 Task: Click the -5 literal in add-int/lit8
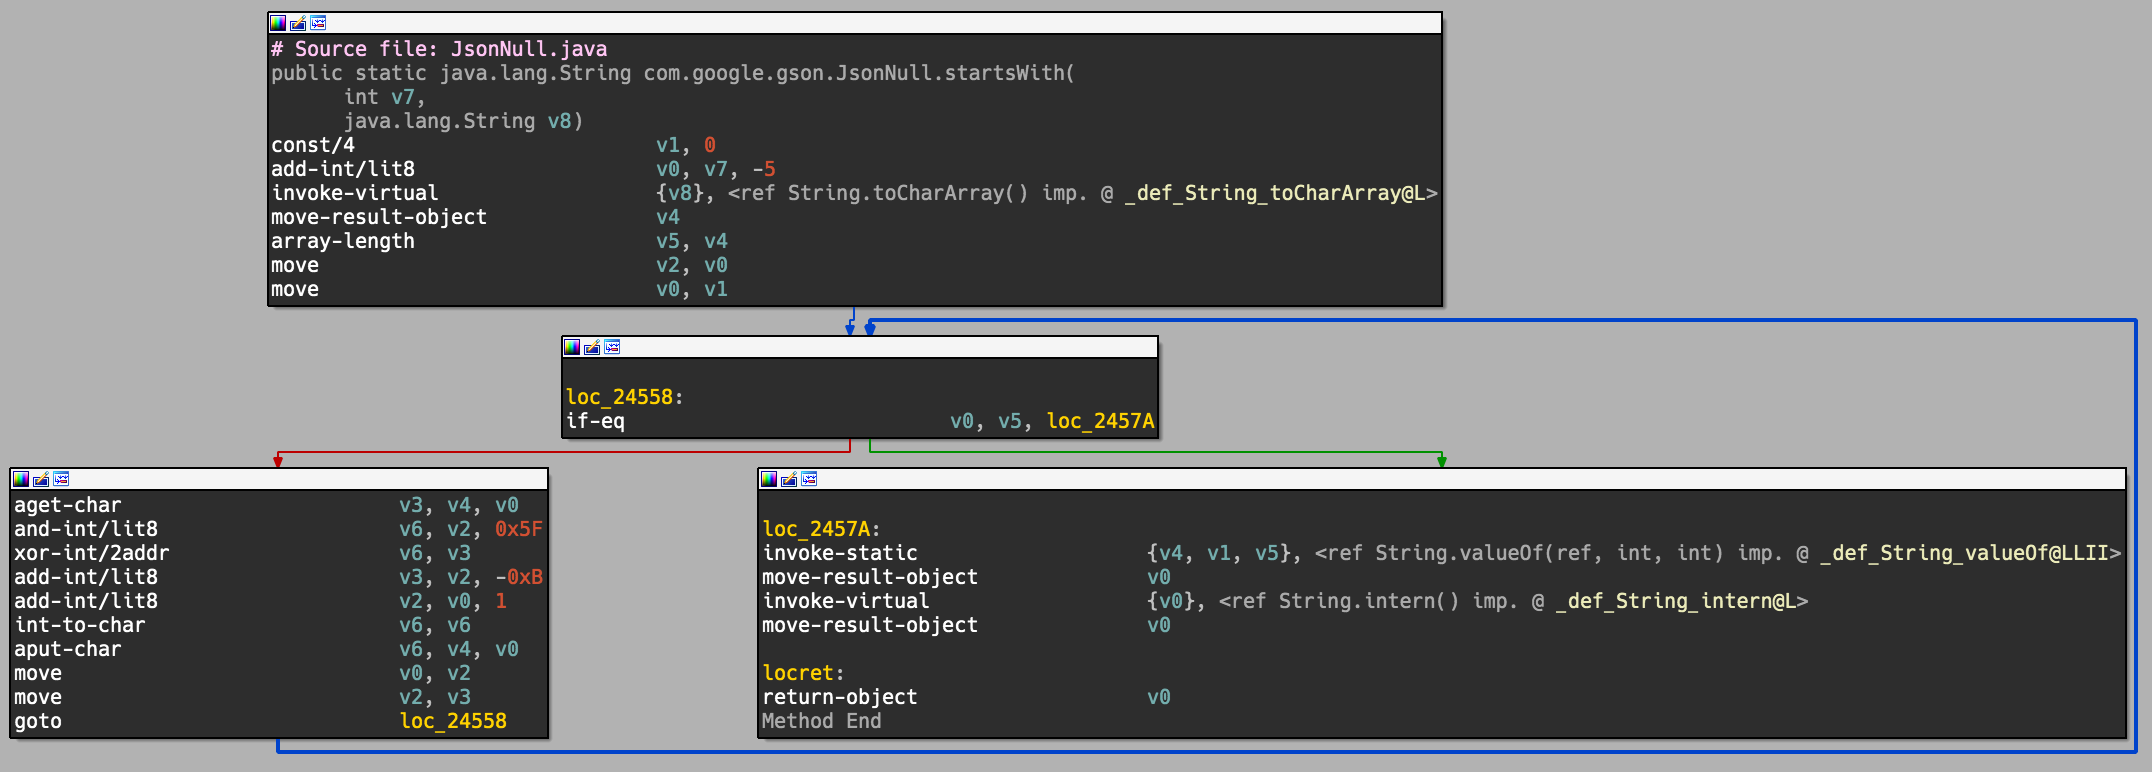[x=764, y=169]
